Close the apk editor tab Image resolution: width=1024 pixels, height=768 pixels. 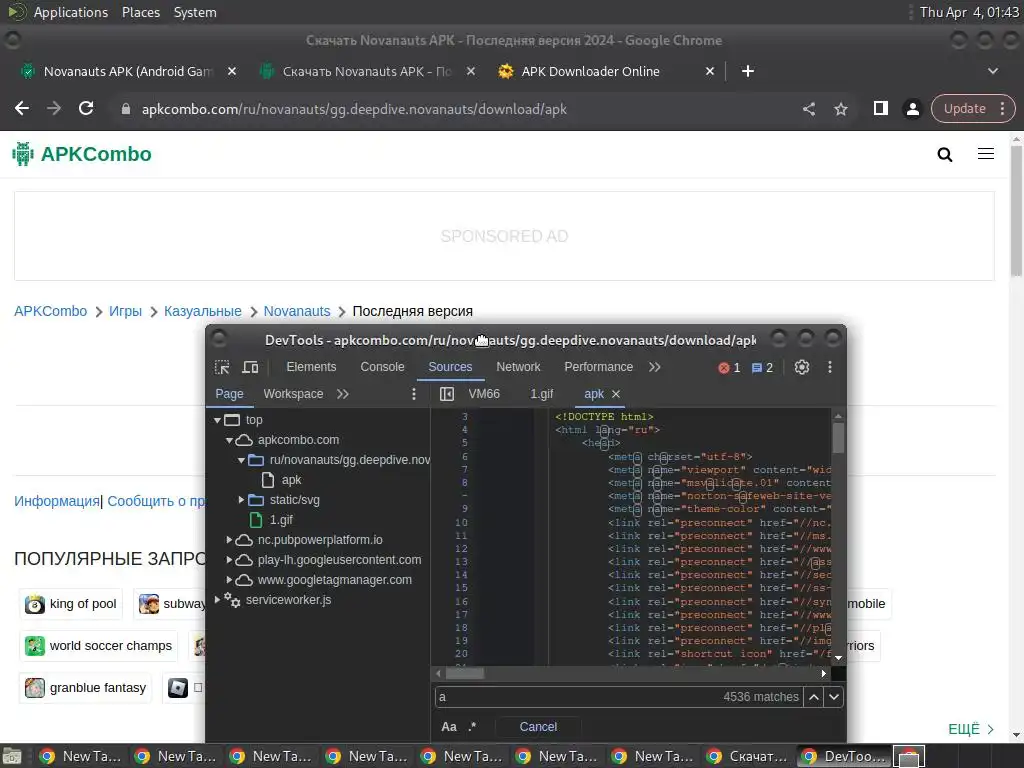tap(616, 394)
